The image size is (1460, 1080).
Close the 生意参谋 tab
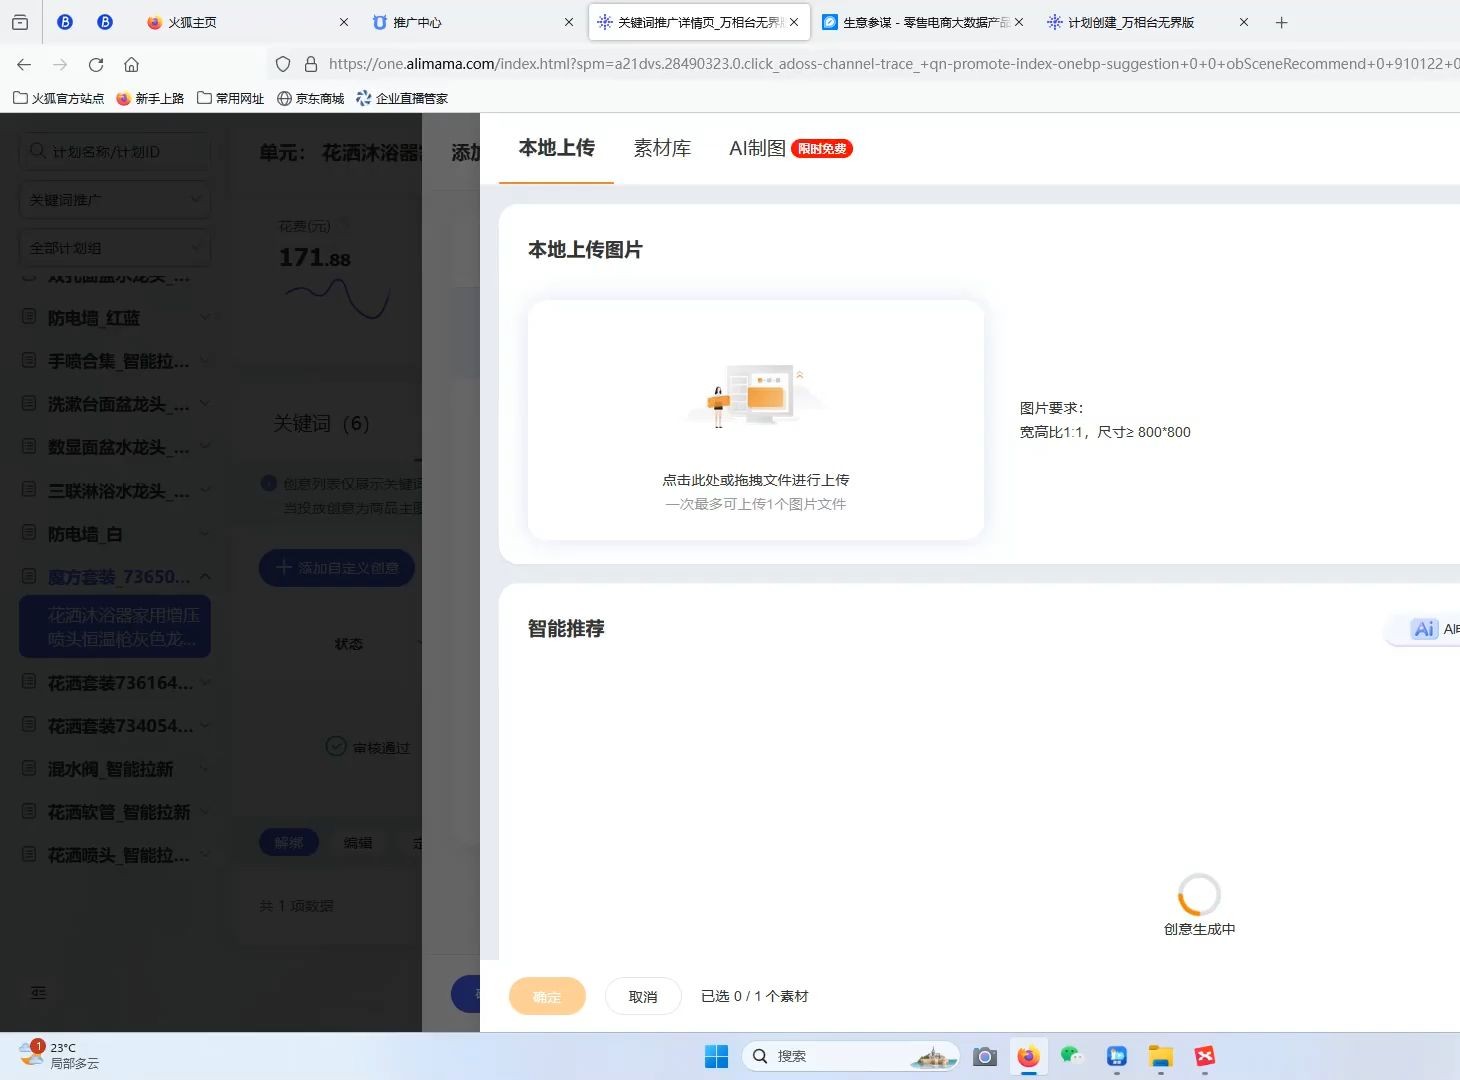(x=1019, y=22)
